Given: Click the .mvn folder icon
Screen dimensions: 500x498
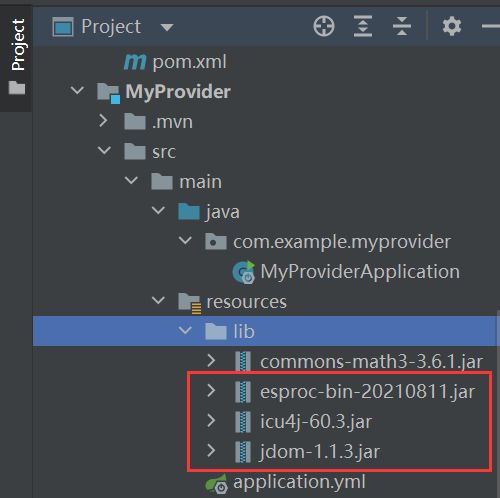Looking at the screenshot, I should [135, 121].
